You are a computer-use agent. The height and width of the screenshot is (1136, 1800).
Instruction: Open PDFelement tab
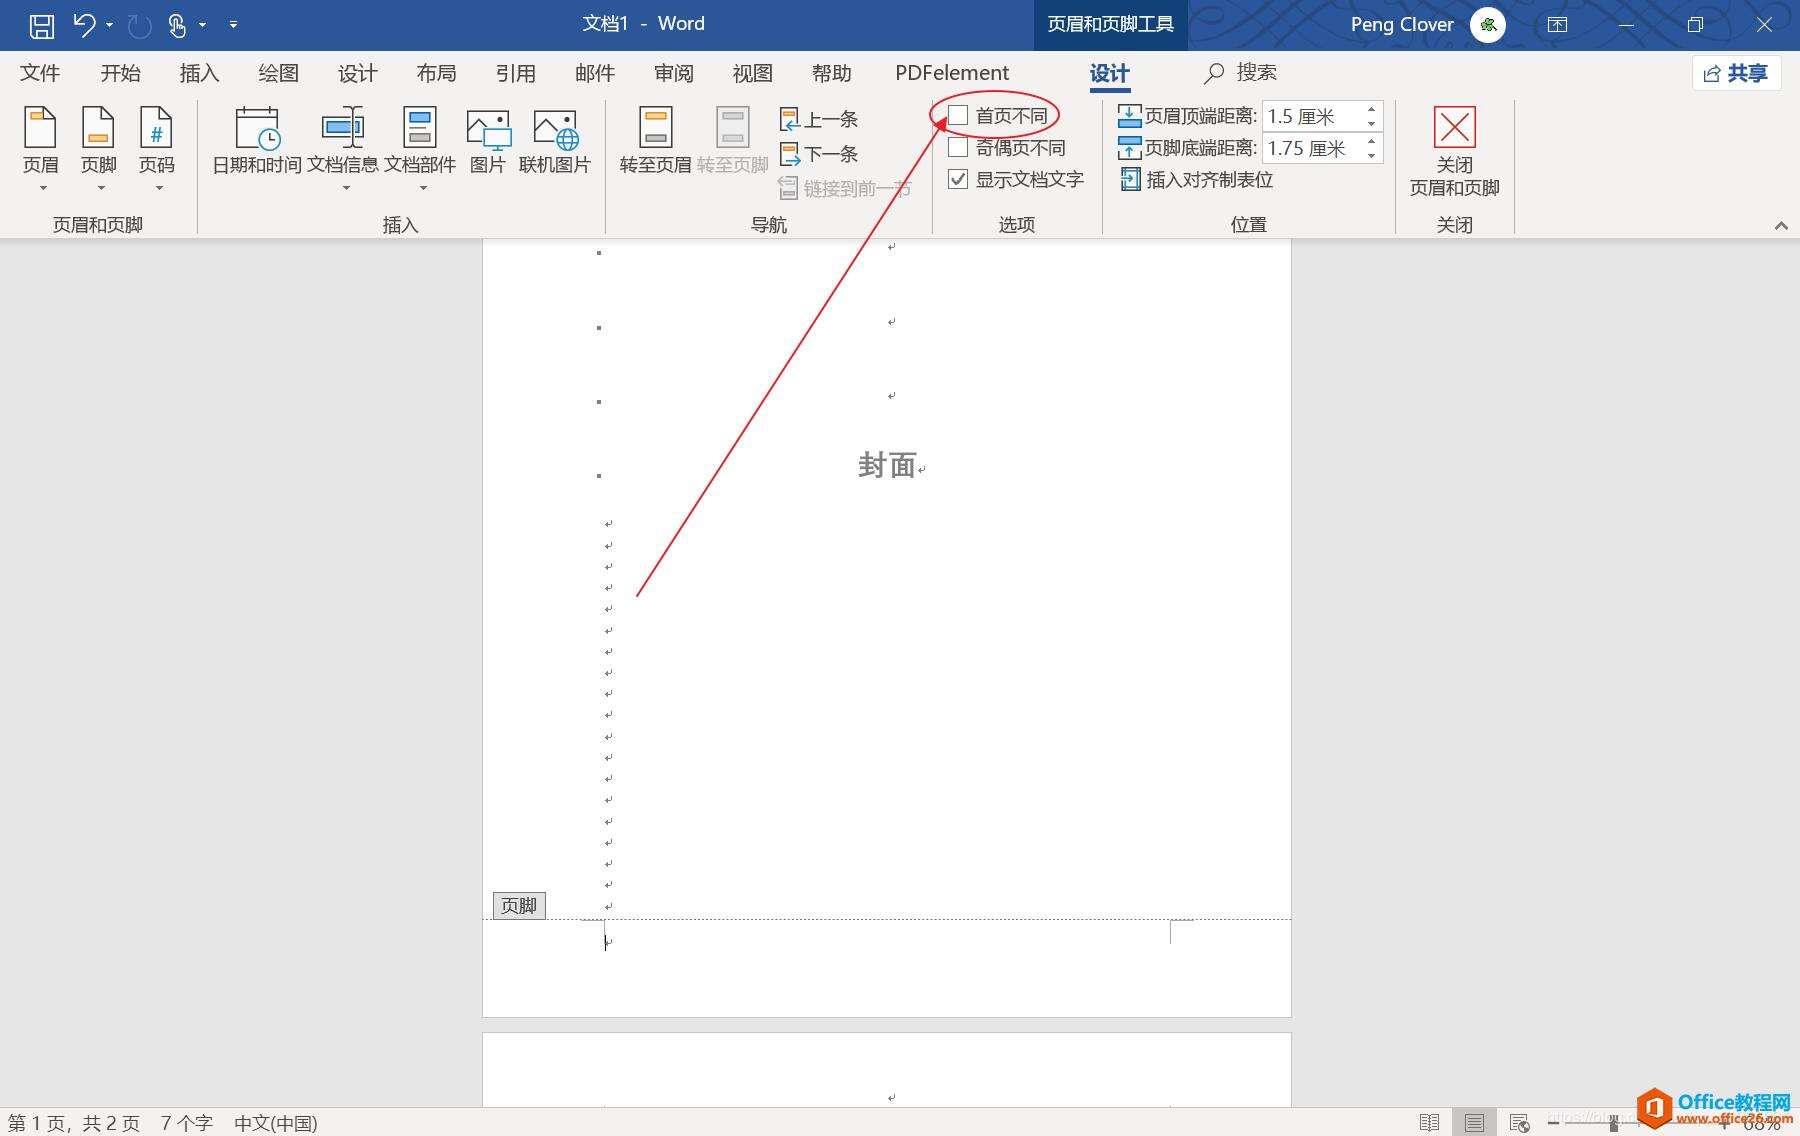952,73
